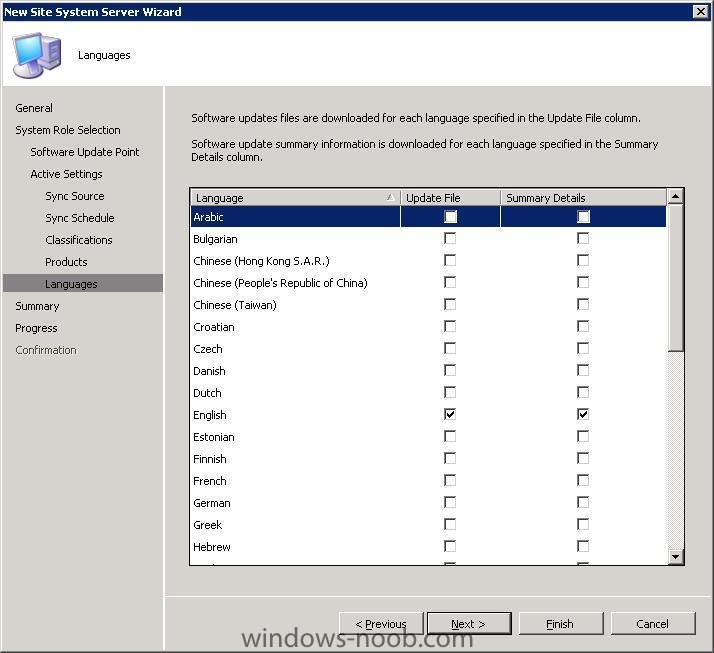The height and width of the screenshot is (653, 714).
Task: Select the Greek language row
Action: pyautogui.click(x=428, y=525)
